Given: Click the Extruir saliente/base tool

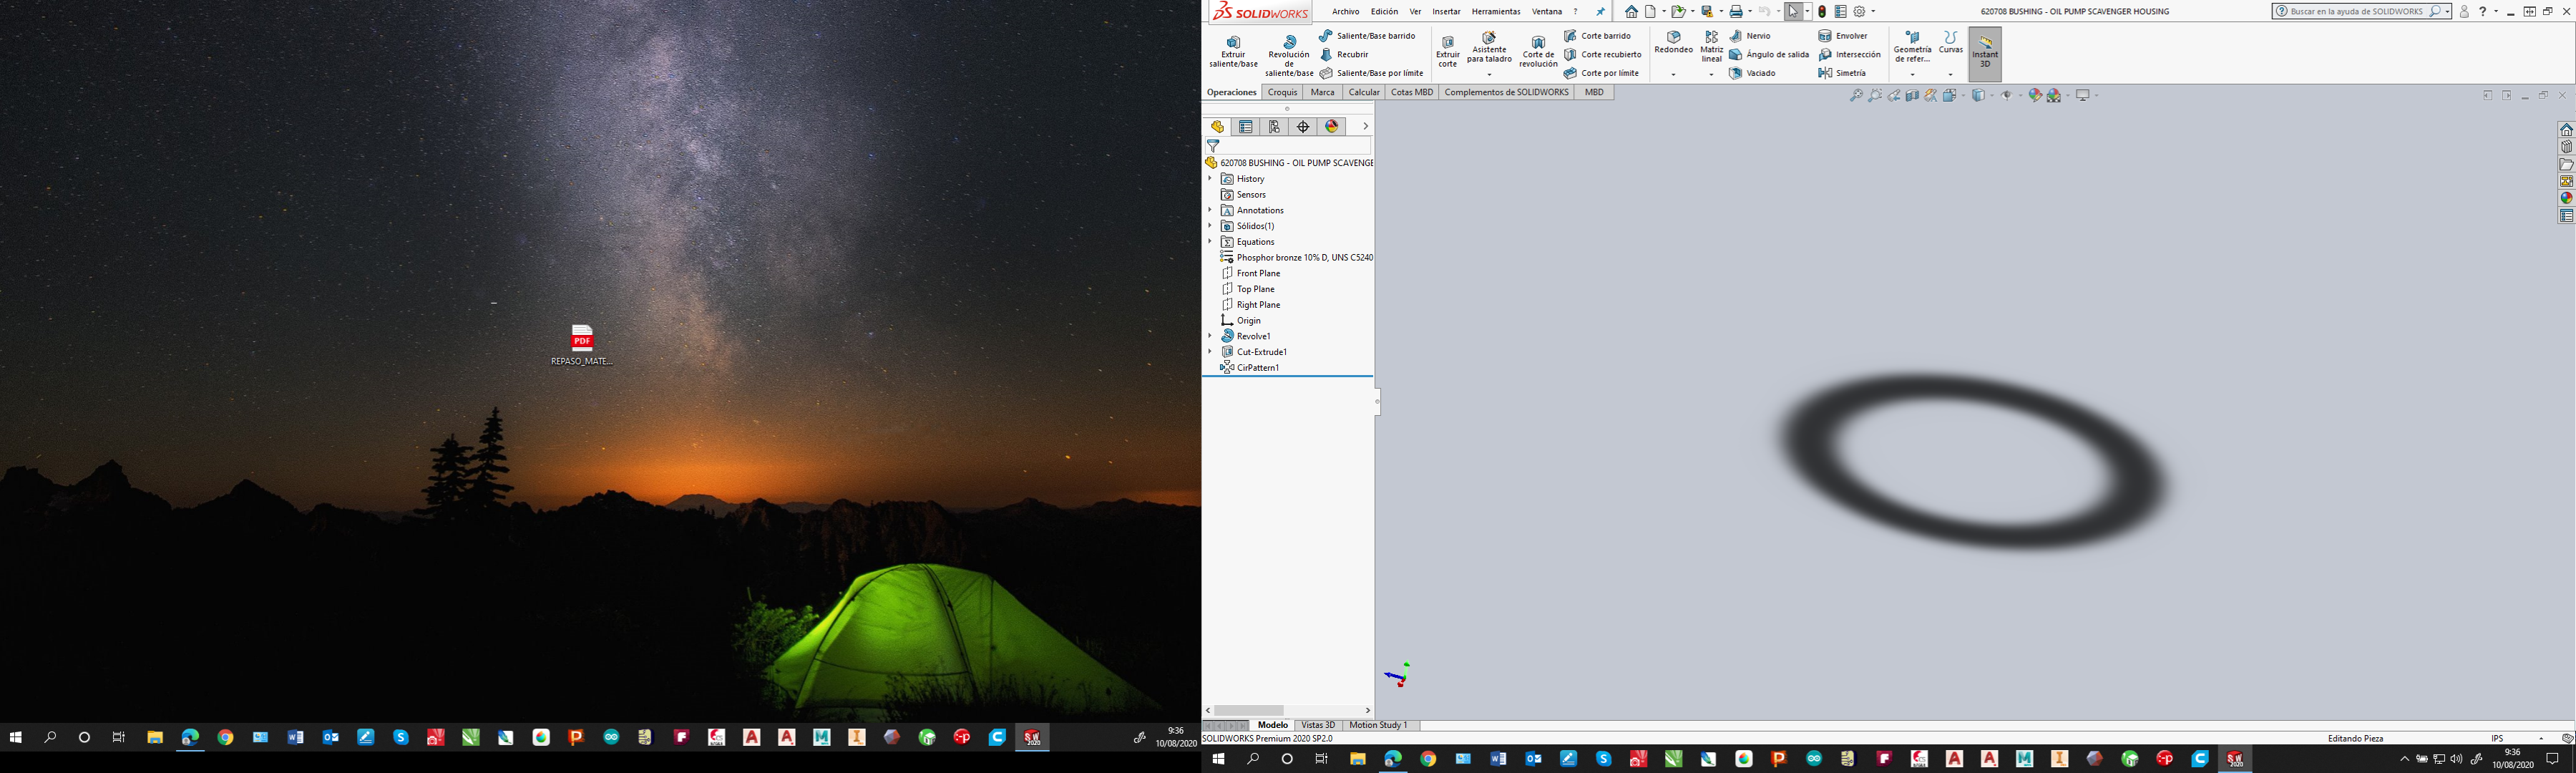Looking at the screenshot, I should pos(1233,51).
